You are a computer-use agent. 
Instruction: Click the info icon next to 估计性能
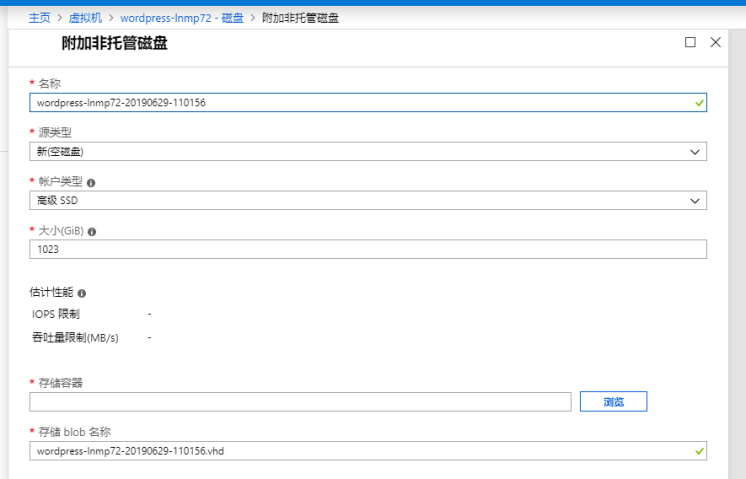tap(82, 294)
